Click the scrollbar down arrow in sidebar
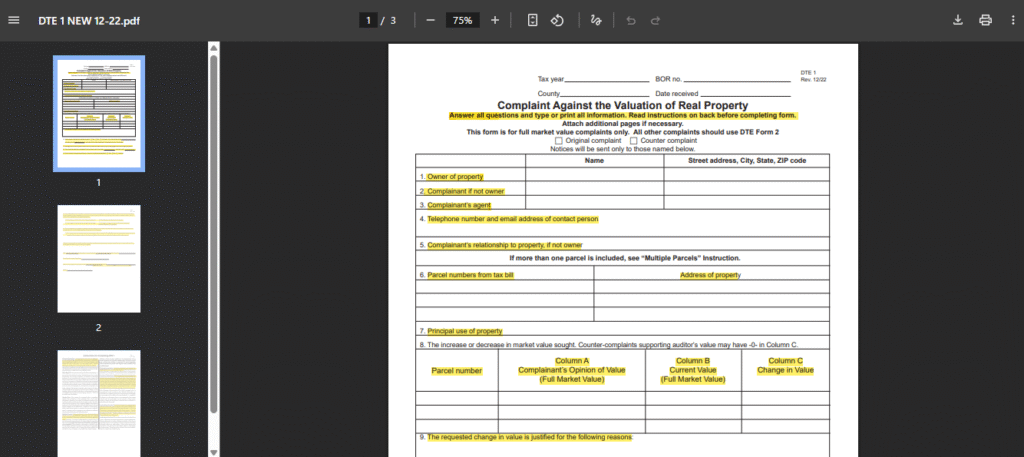1024x457 pixels. point(214,452)
